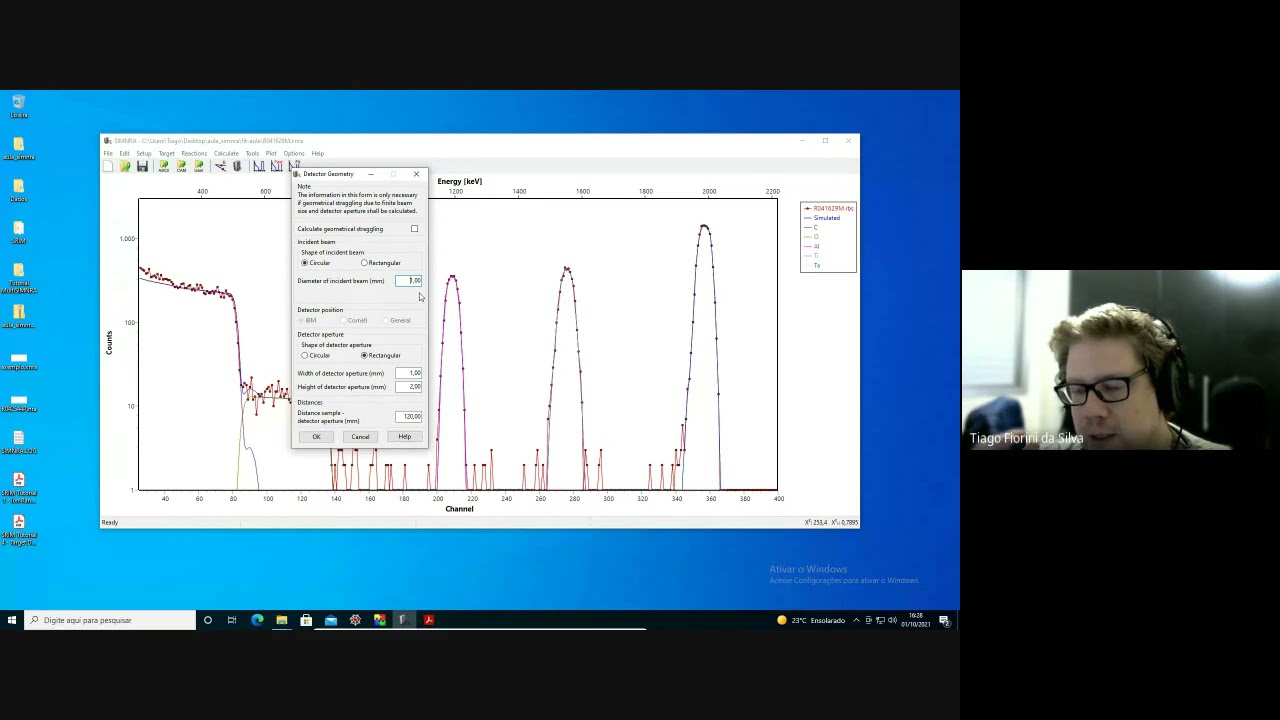The height and width of the screenshot is (720, 1280).
Task: Select Circular for detector aperture shape
Action: [305, 355]
